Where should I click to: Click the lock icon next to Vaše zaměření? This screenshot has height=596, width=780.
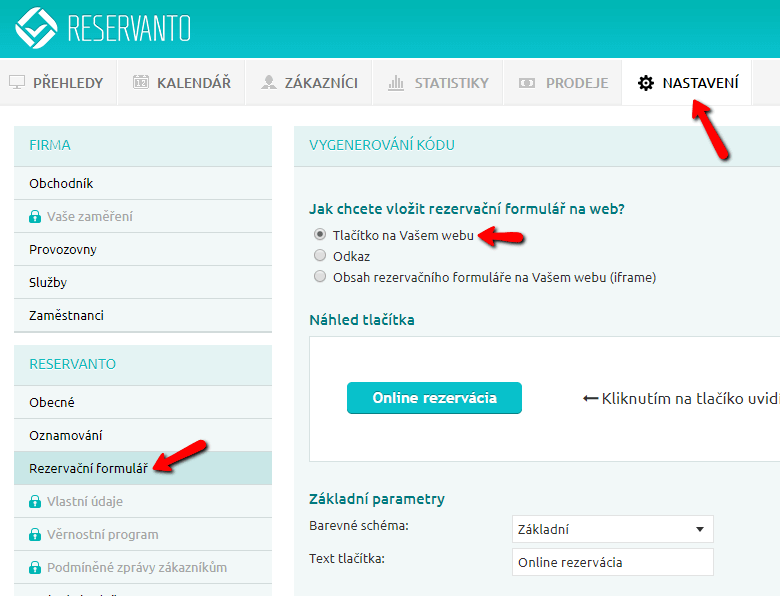point(35,216)
